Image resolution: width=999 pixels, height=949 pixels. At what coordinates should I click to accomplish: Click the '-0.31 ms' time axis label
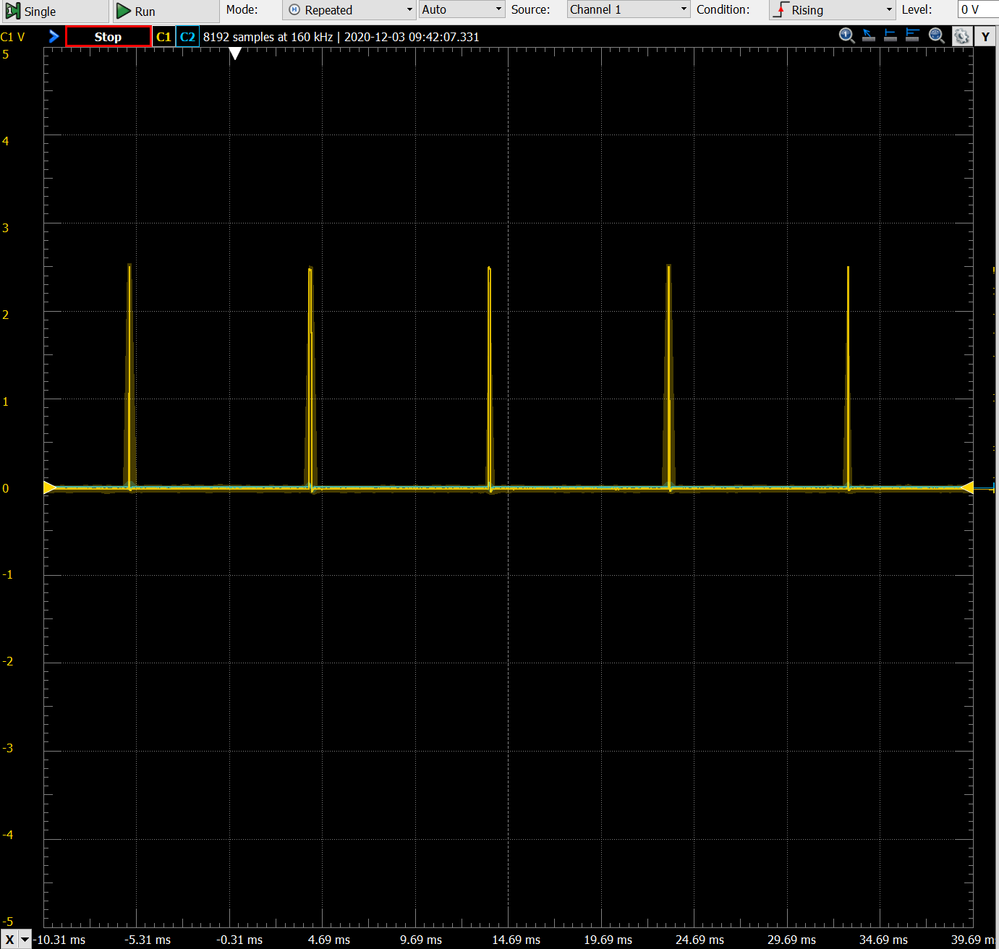pyautogui.click(x=240, y=940)
